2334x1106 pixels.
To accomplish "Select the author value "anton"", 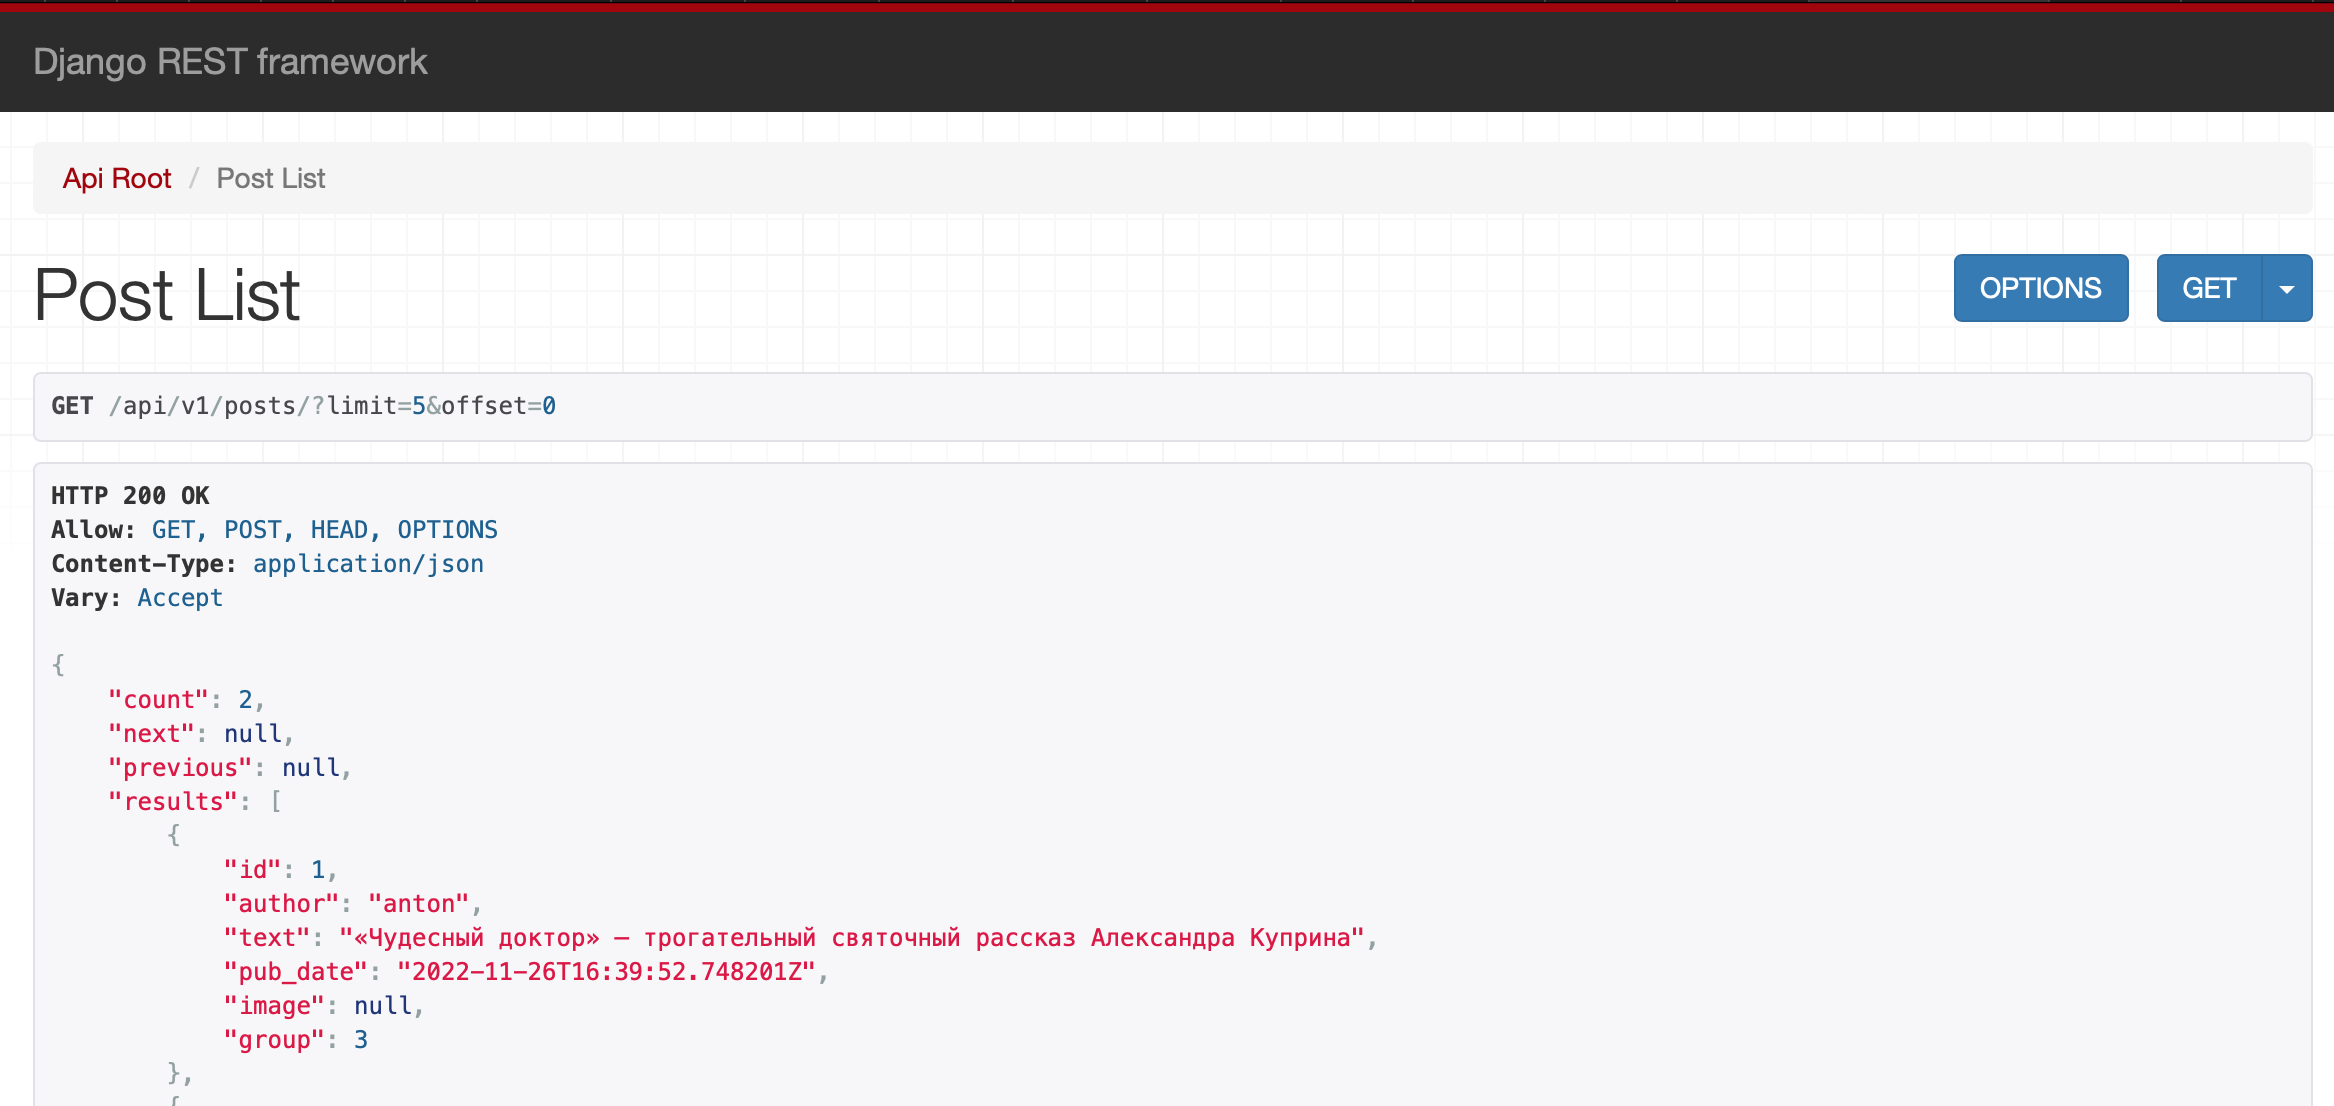I will pyautogui.click(x=419, y=904).
